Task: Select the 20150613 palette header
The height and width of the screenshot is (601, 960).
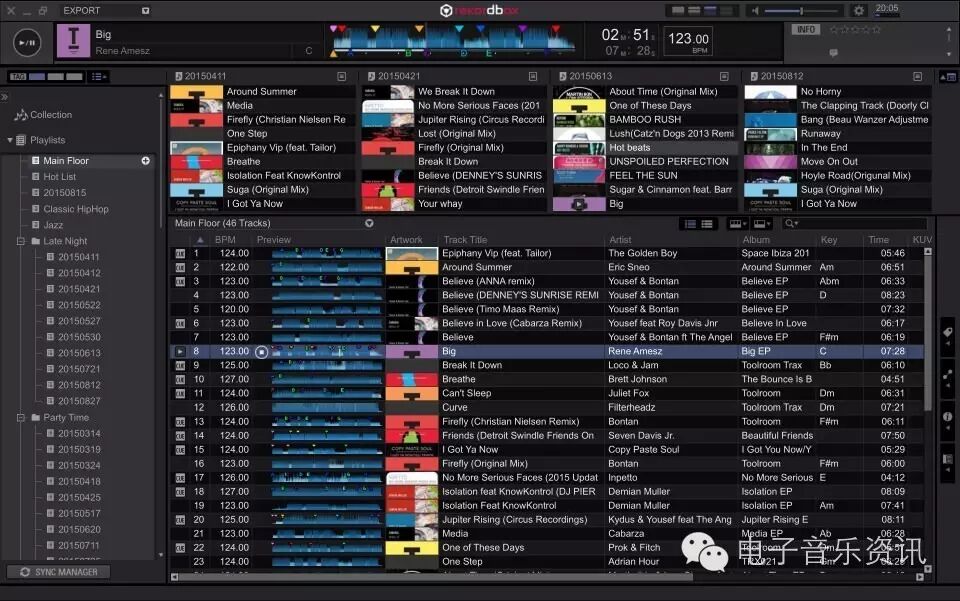Action: [x=590, y=76]
